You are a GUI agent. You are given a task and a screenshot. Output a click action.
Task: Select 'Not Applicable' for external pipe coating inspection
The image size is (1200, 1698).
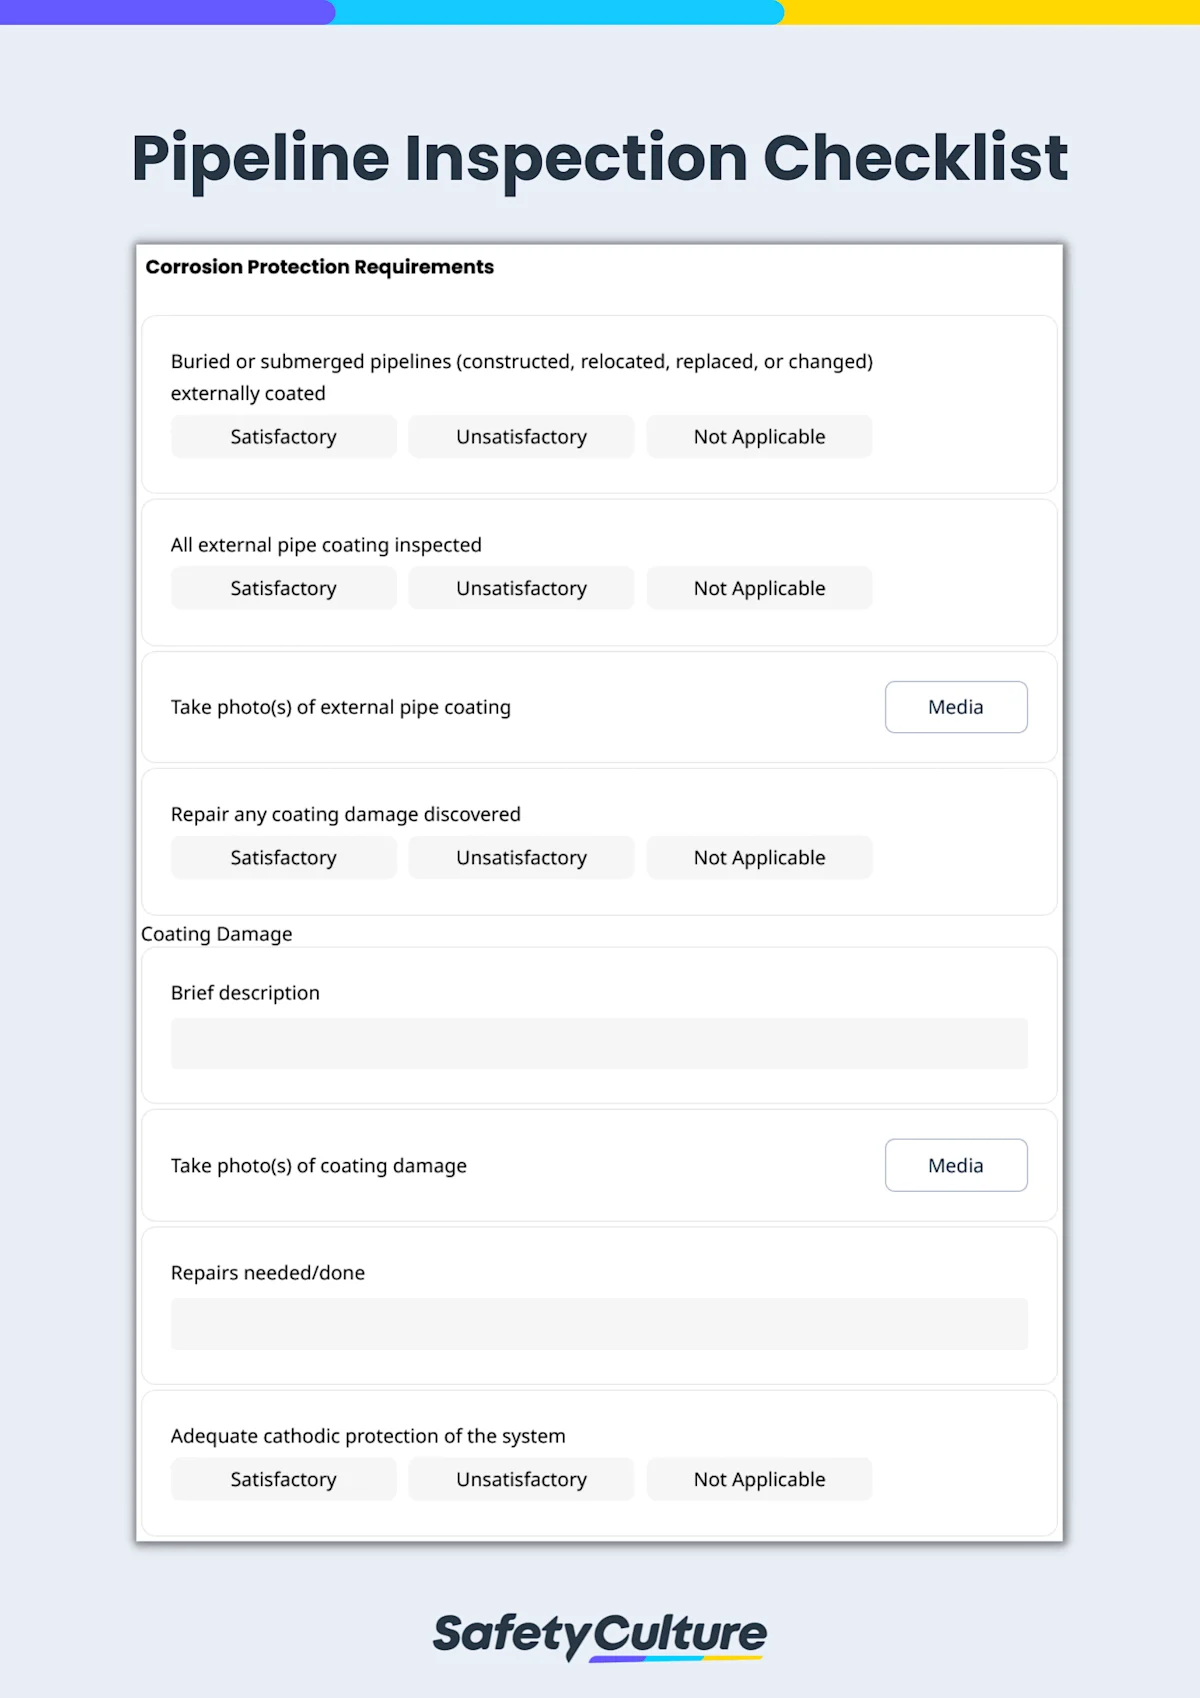759,588
